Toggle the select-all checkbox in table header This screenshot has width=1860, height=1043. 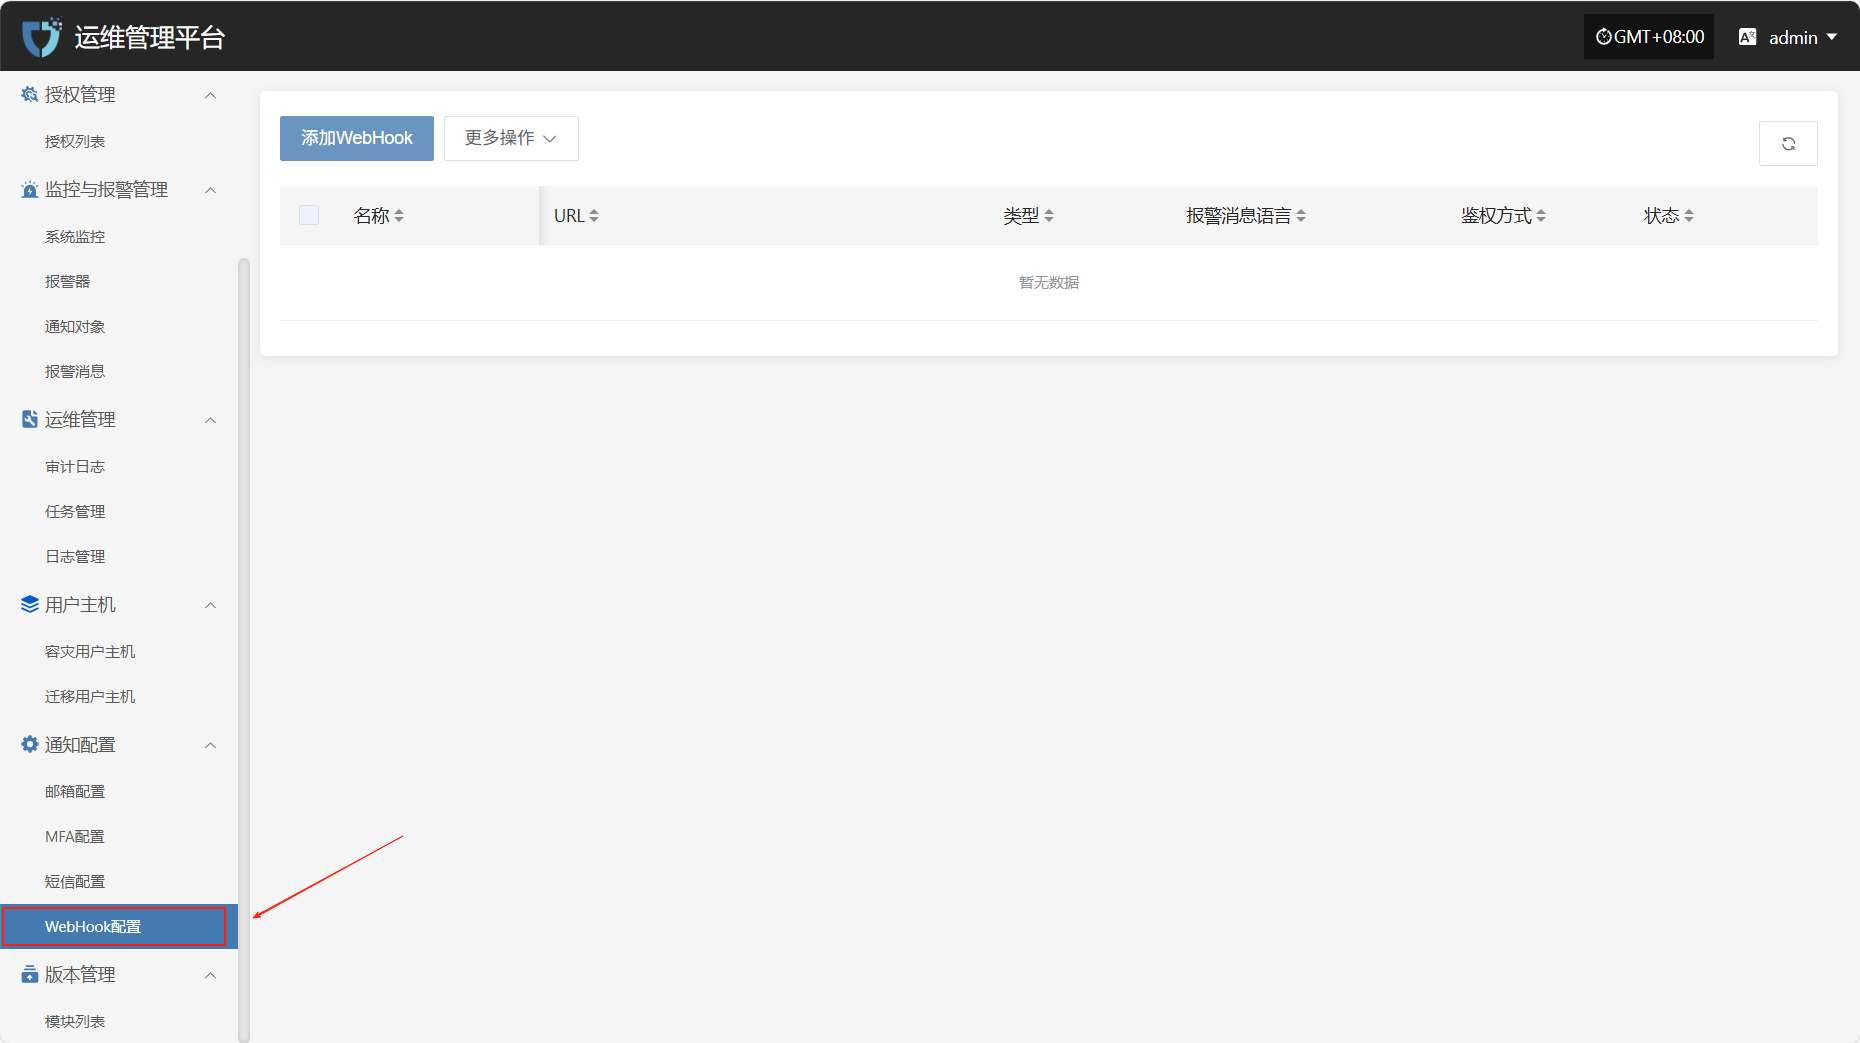[x=309, y=215]
